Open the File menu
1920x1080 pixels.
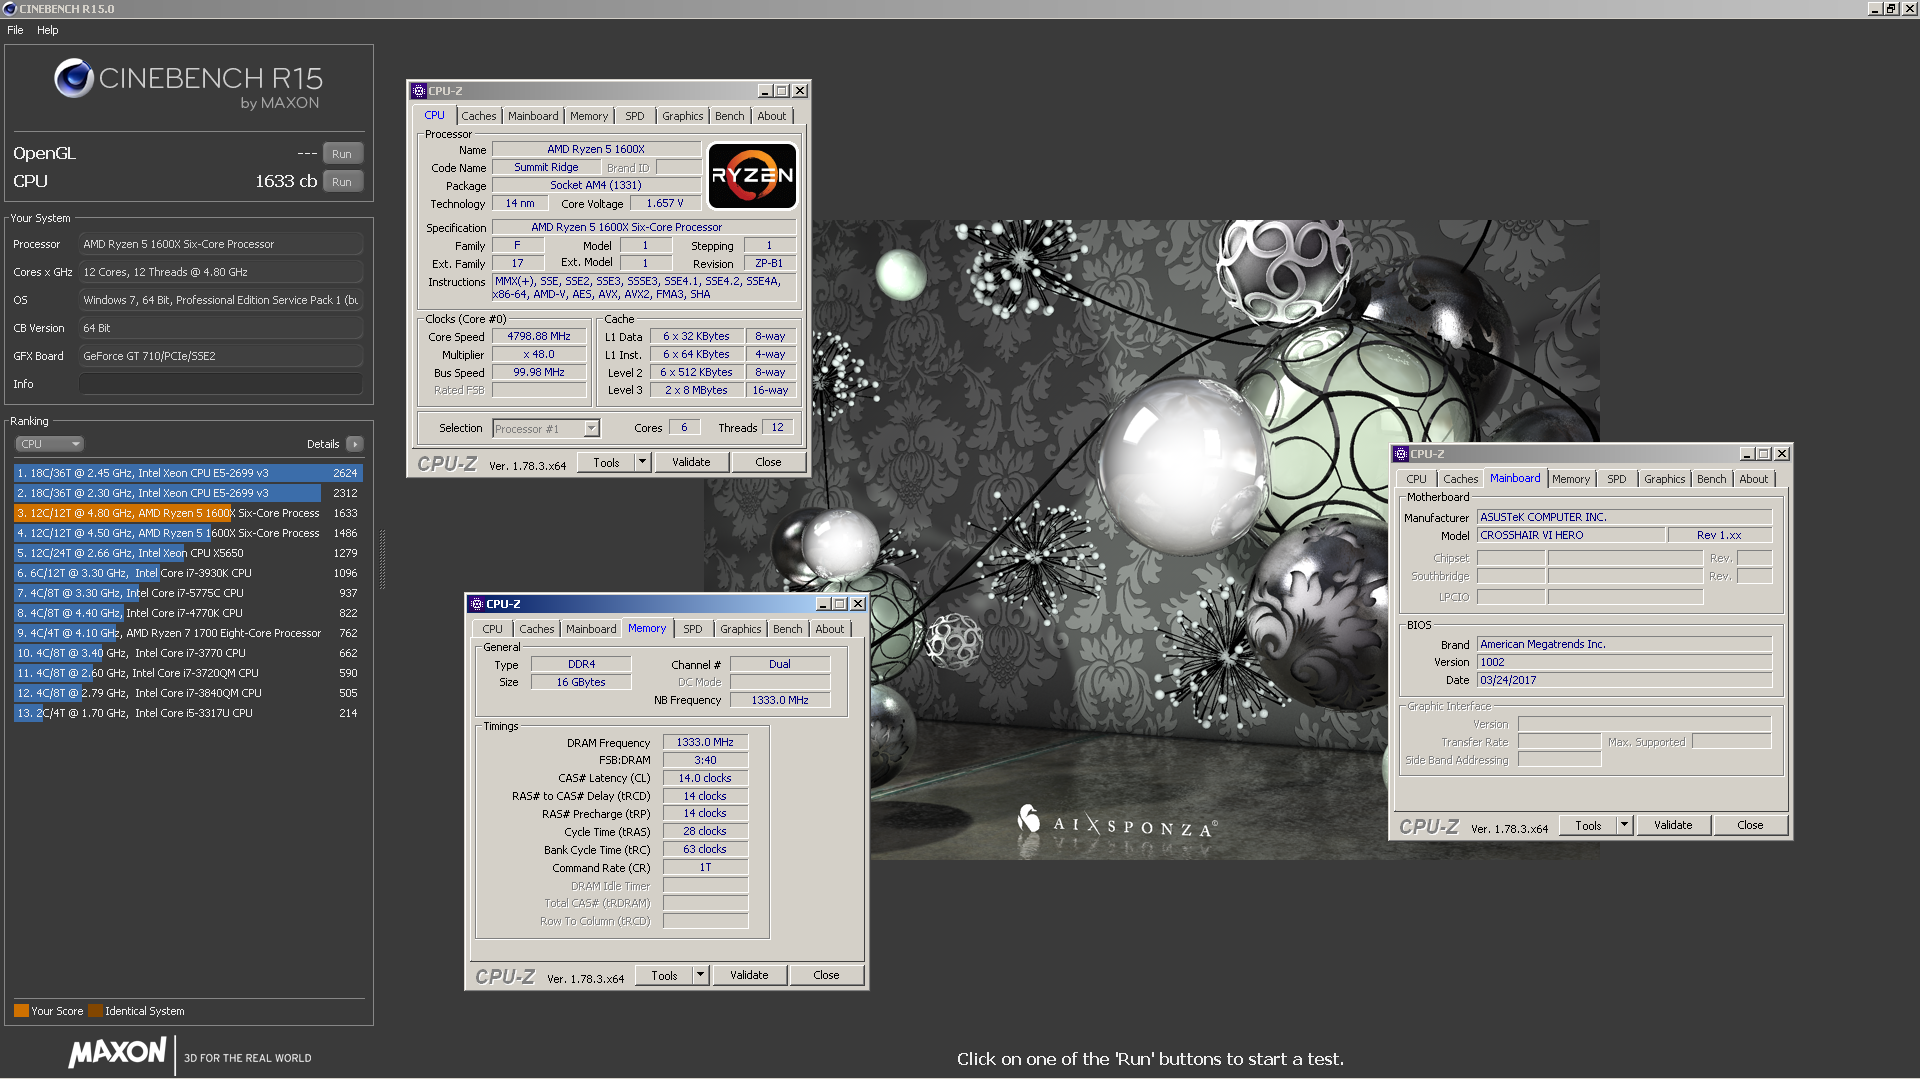15,30
